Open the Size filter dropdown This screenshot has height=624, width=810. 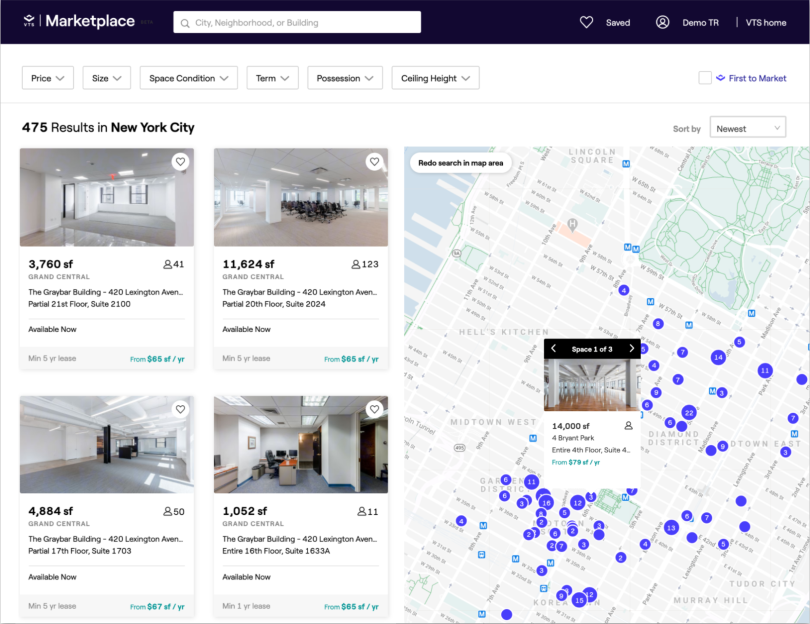coord(106,78)
